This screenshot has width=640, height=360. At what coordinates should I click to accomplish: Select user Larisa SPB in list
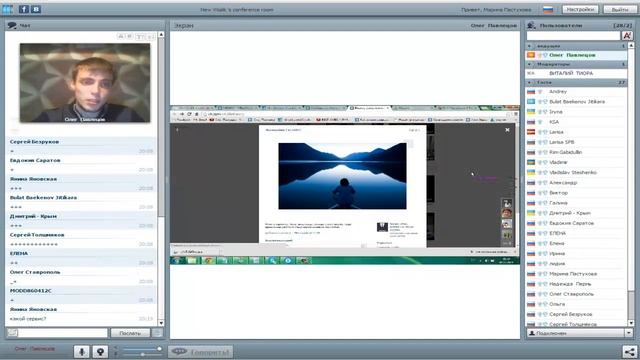(x=576, y=142)
